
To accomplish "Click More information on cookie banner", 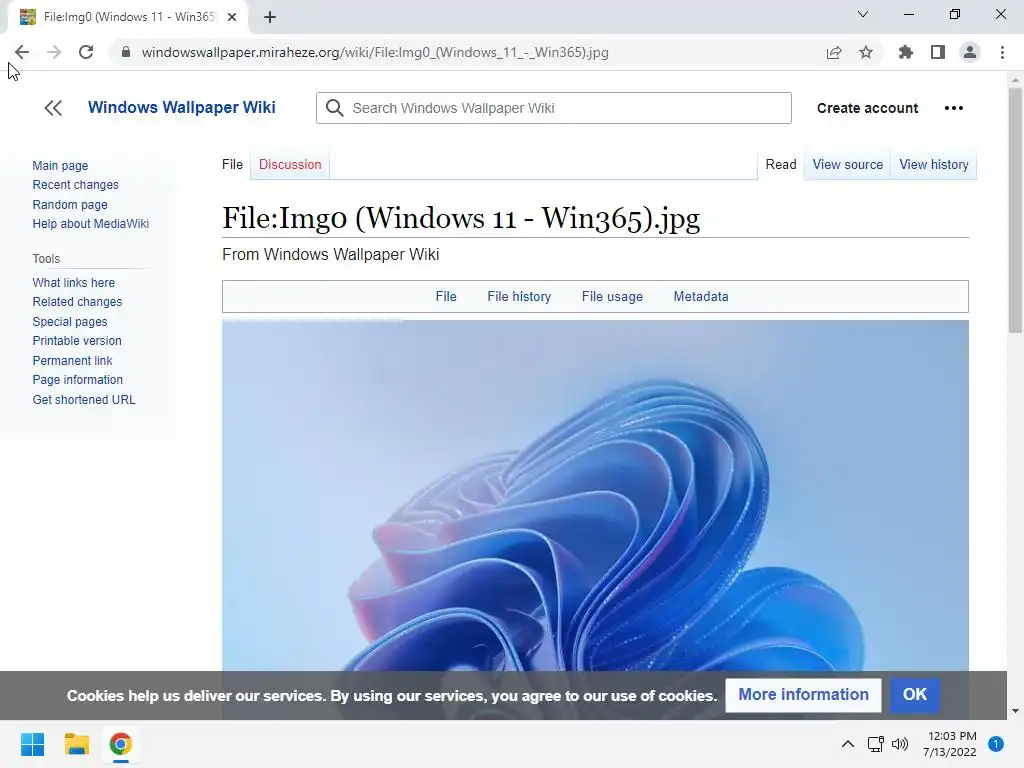I will tap(803, 695).
